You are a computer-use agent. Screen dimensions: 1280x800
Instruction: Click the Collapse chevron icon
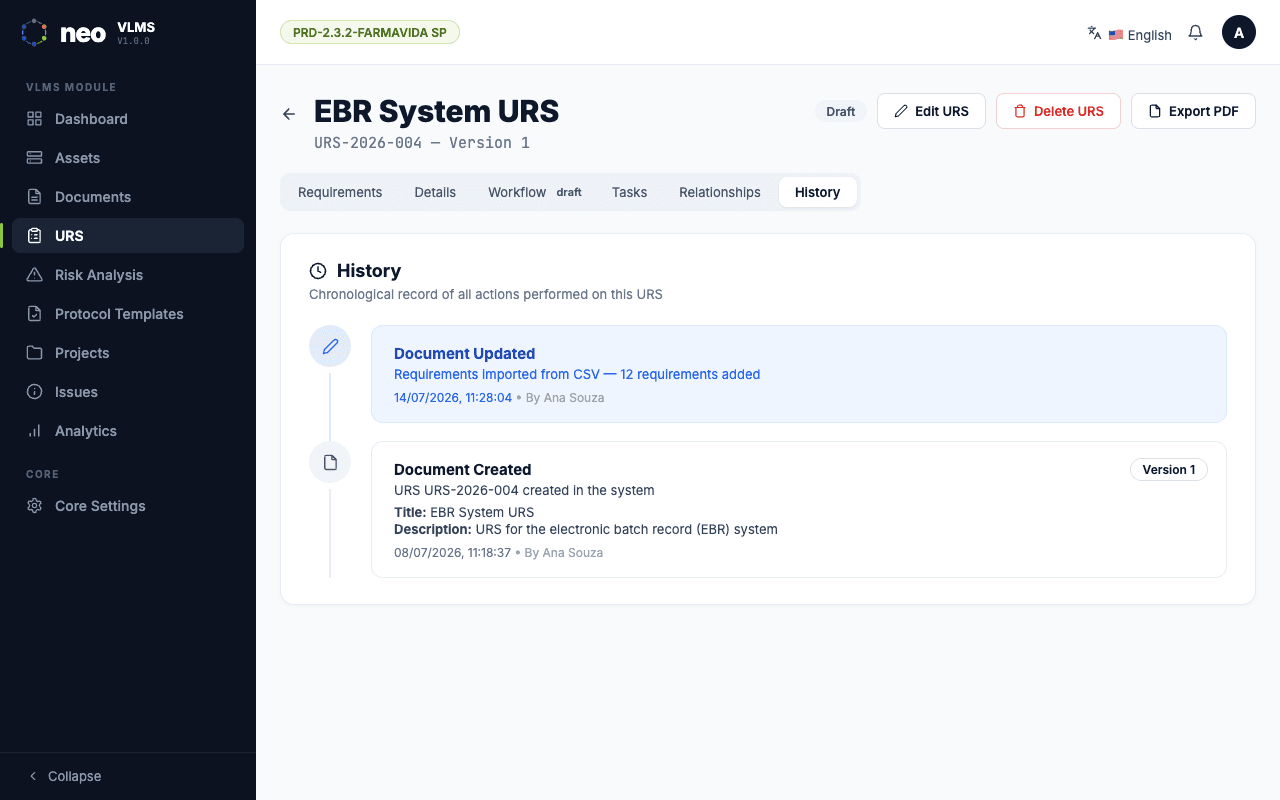point(33,776)
